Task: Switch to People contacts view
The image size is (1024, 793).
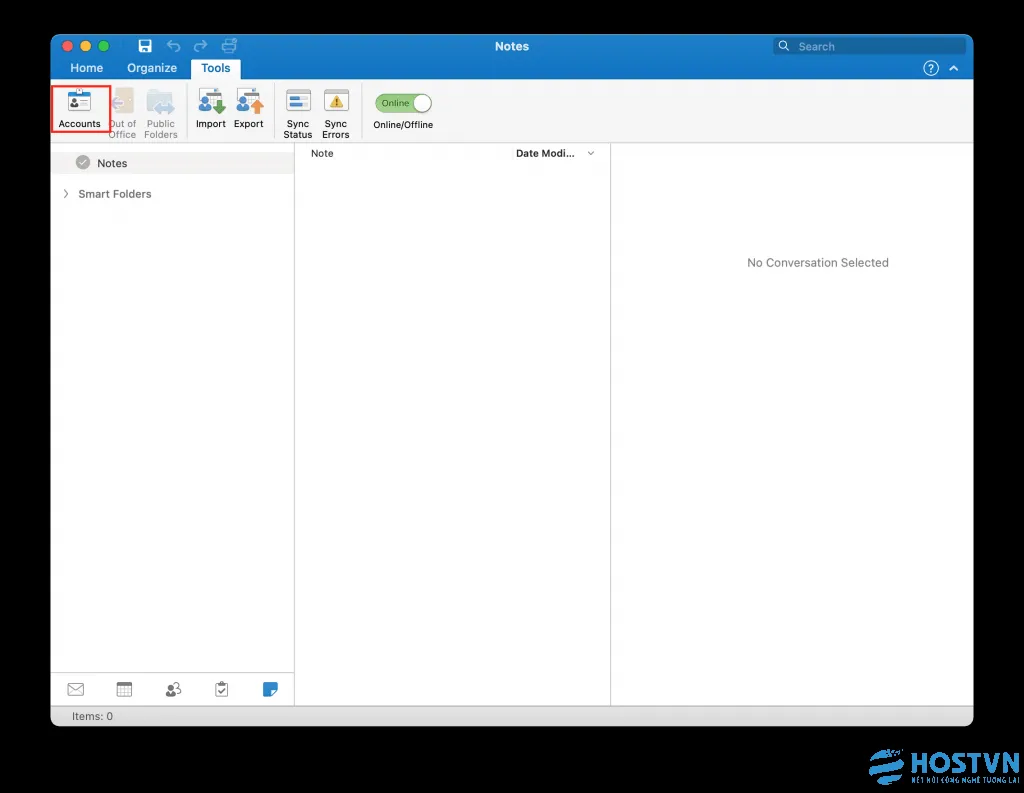Action: tap(173, 689)
